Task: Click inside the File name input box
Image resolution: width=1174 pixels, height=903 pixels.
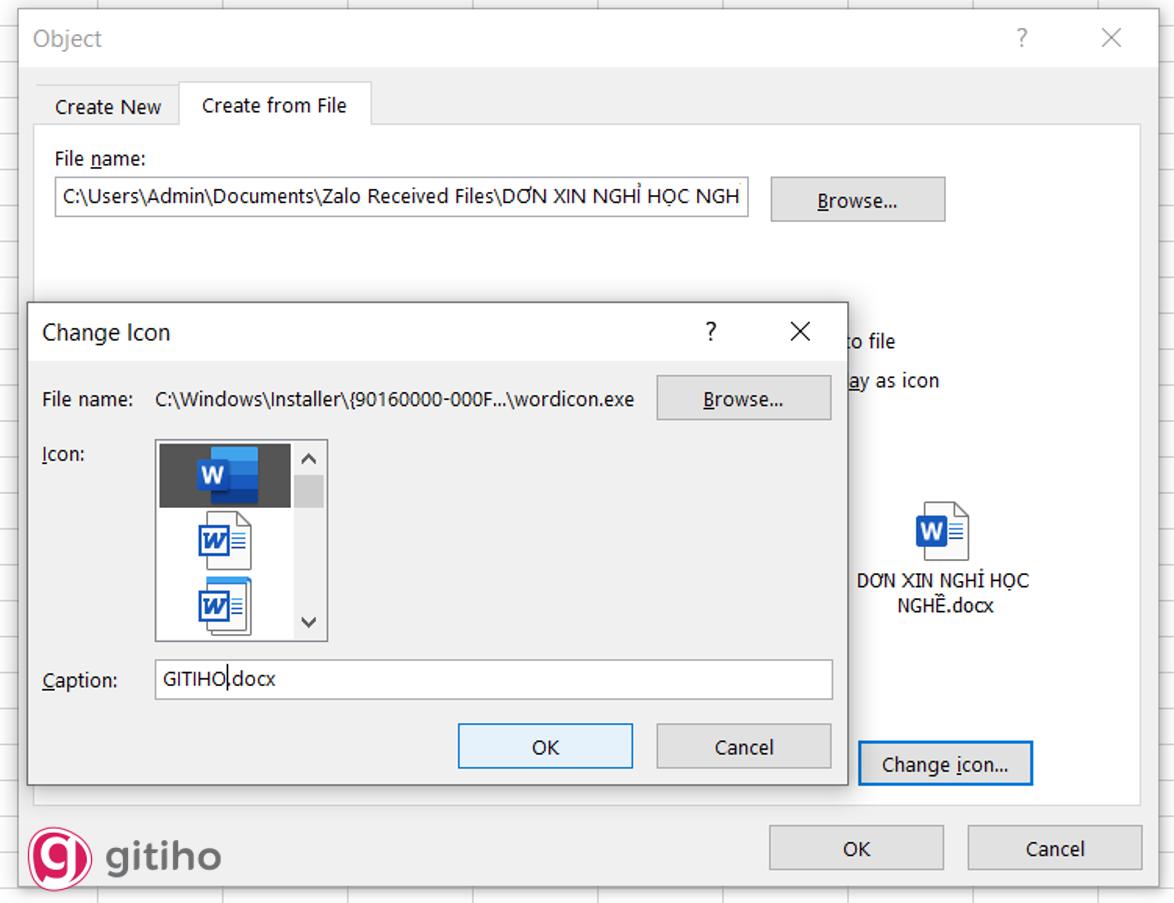Action: (x=400, y=198)
